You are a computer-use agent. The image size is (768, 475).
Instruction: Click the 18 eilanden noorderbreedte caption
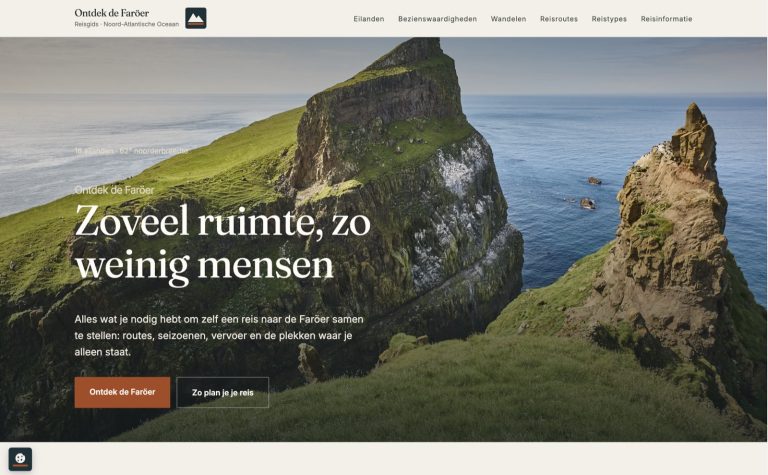click(x=131, y=151)
